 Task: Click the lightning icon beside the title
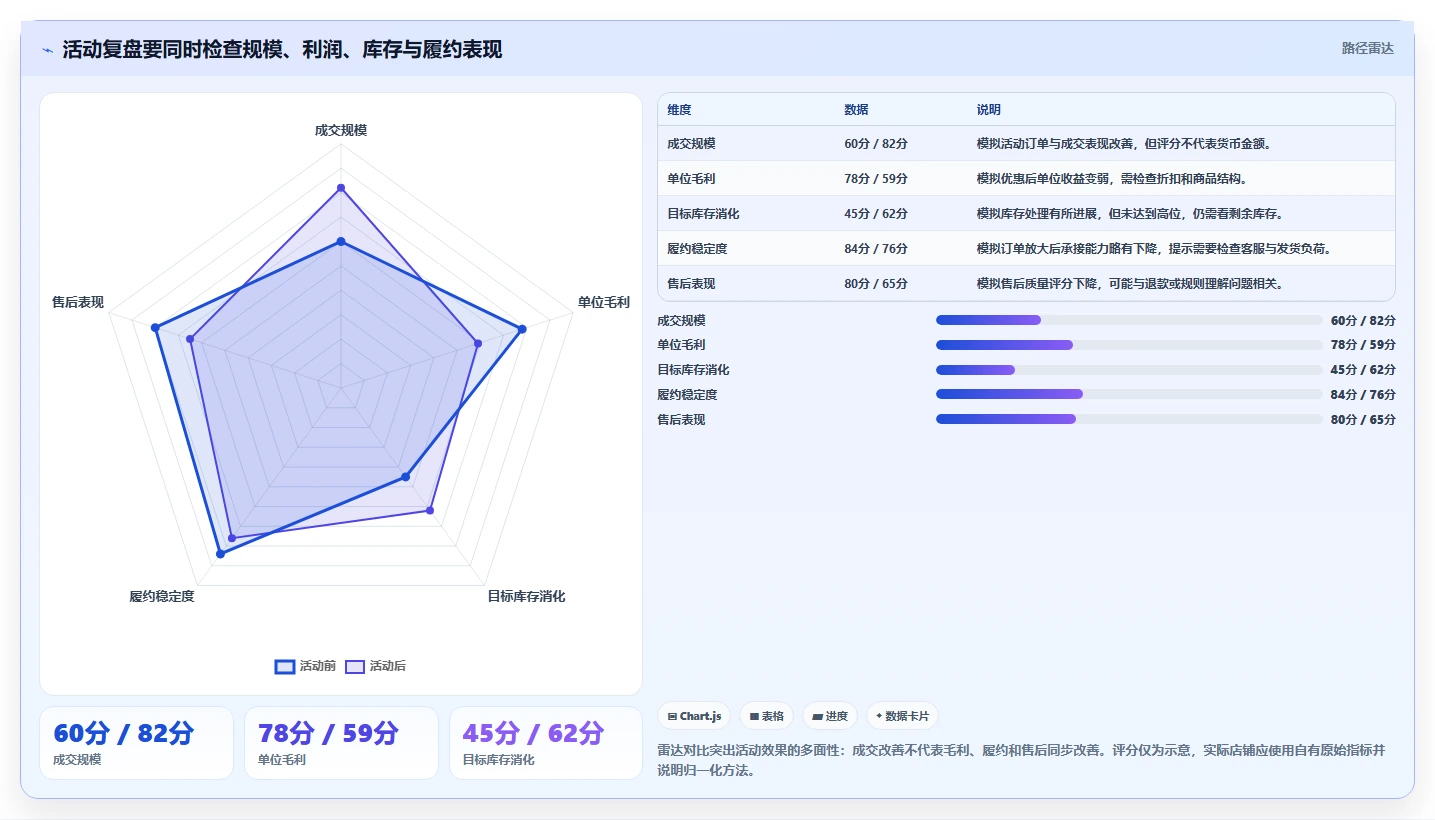point(48,50)
